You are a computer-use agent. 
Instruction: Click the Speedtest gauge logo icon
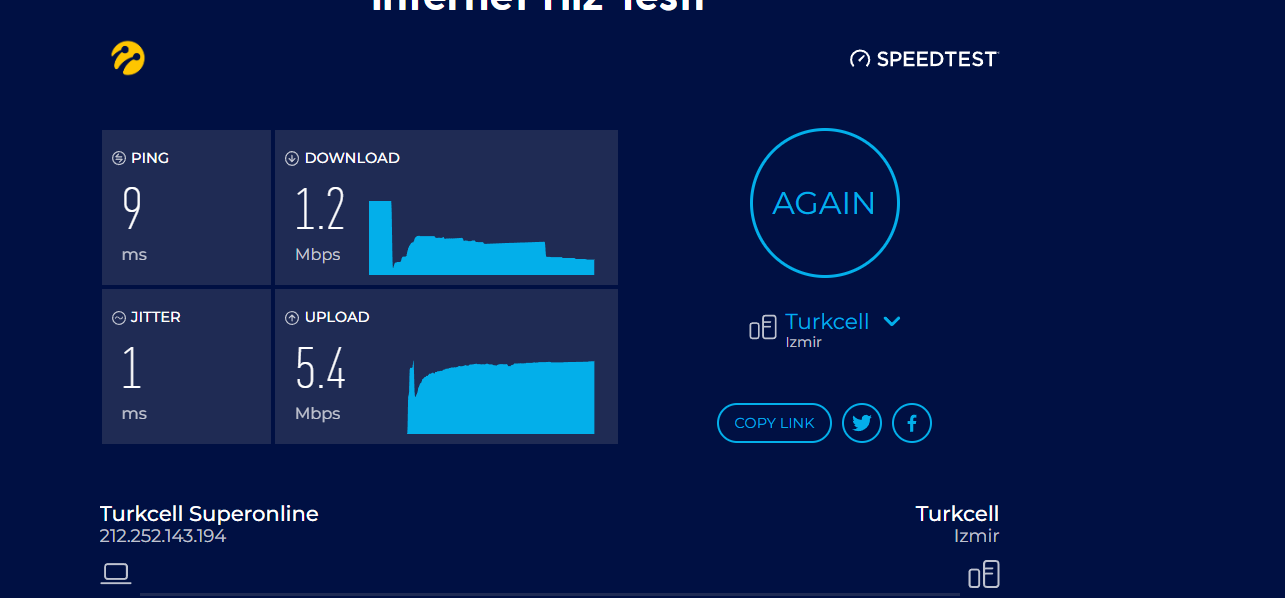(860, 59)
